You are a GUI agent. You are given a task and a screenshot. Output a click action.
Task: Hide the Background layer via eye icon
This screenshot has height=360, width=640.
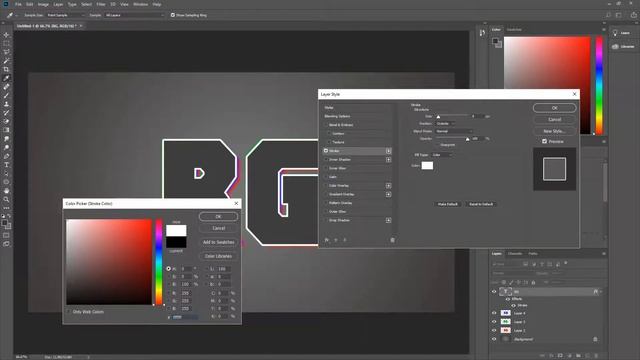pyautogui.click(x=494, y=339)
